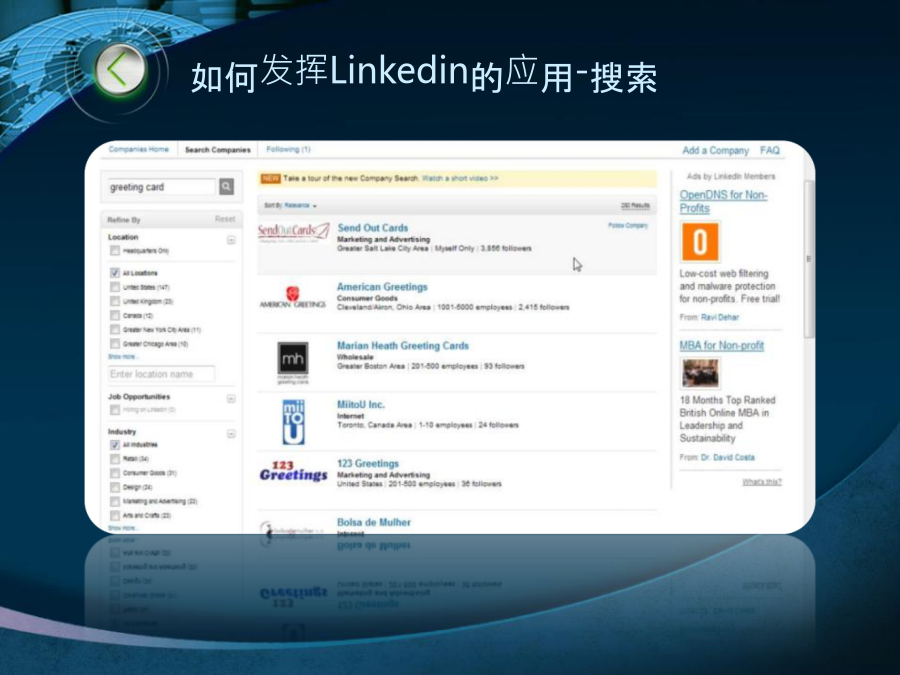Click the page vertical scrollbar thumb

coord(809,259)
